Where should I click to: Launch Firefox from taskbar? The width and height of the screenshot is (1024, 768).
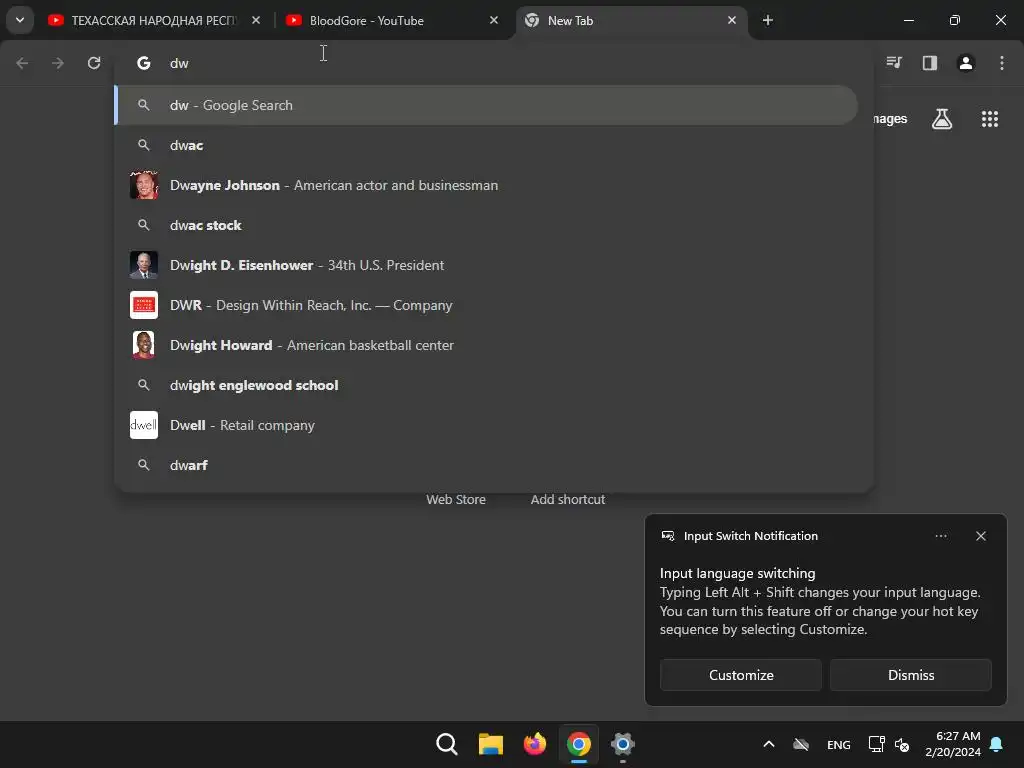pos(535,744)
